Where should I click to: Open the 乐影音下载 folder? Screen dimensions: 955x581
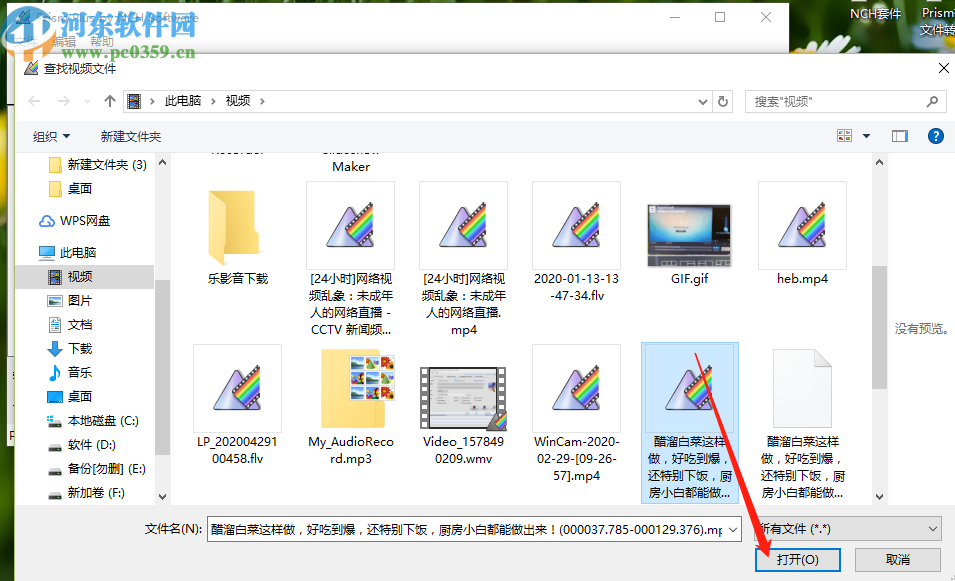click(x=237, y=230)
